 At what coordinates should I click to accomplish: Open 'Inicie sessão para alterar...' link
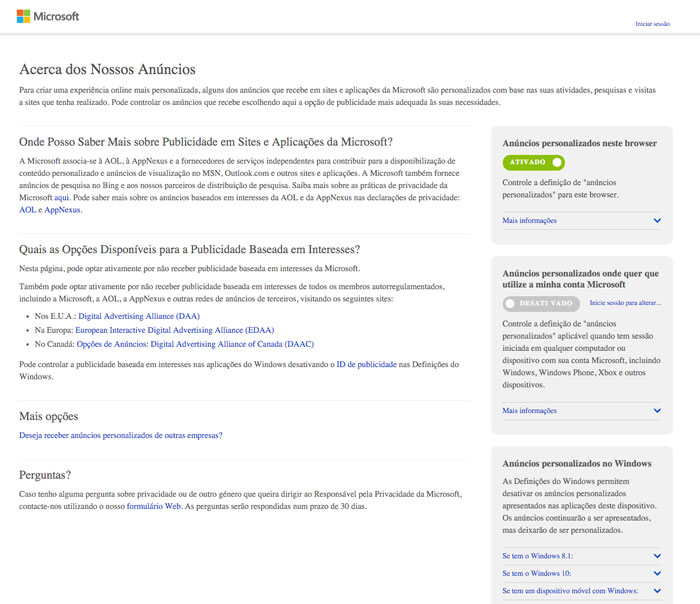pyautogui.click(x=625, y=303)
